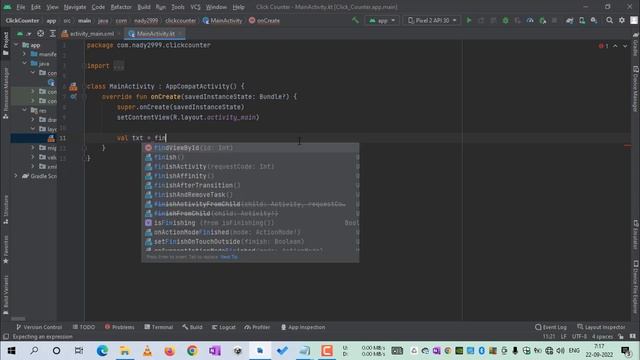Click the horizontal scrollbar in the Project panel
Viewport: 640px width, 360px height.
tap(18, 318)
